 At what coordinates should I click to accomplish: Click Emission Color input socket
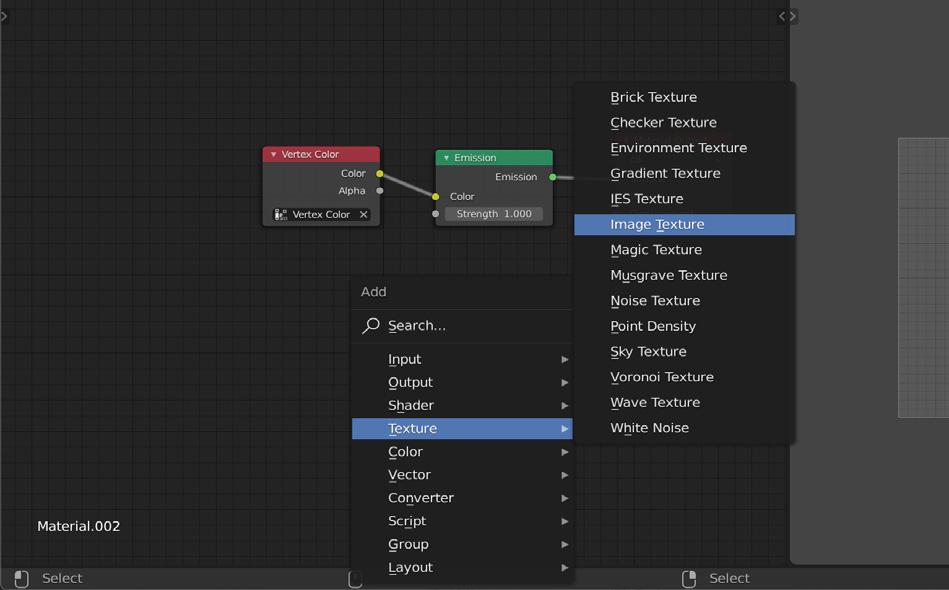tap(435, 197)
